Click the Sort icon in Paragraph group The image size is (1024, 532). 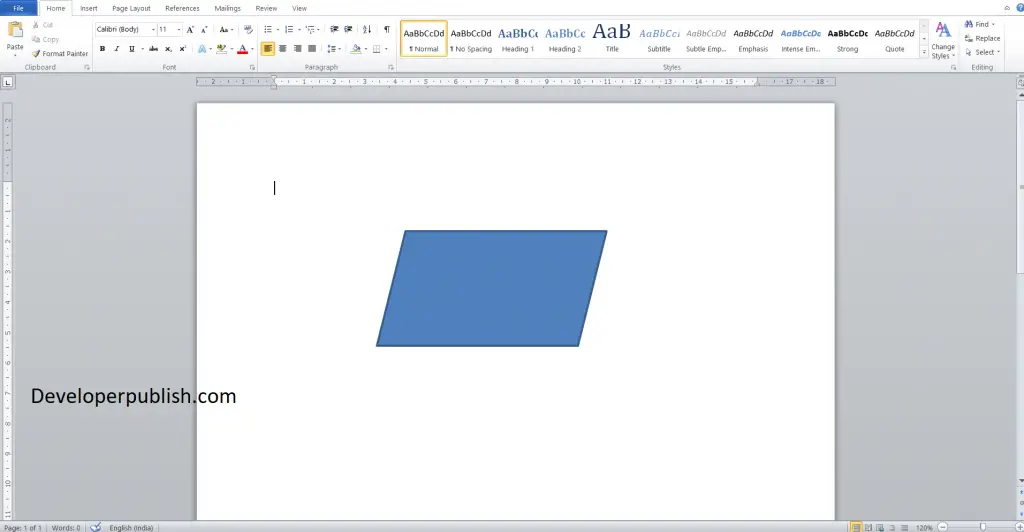(367, 29)
